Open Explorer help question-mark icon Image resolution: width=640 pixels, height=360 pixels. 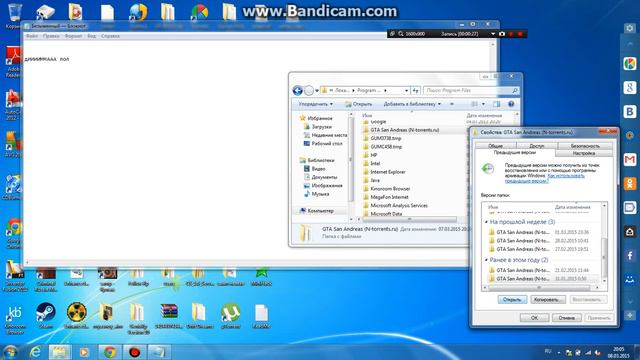coord(511,104)
